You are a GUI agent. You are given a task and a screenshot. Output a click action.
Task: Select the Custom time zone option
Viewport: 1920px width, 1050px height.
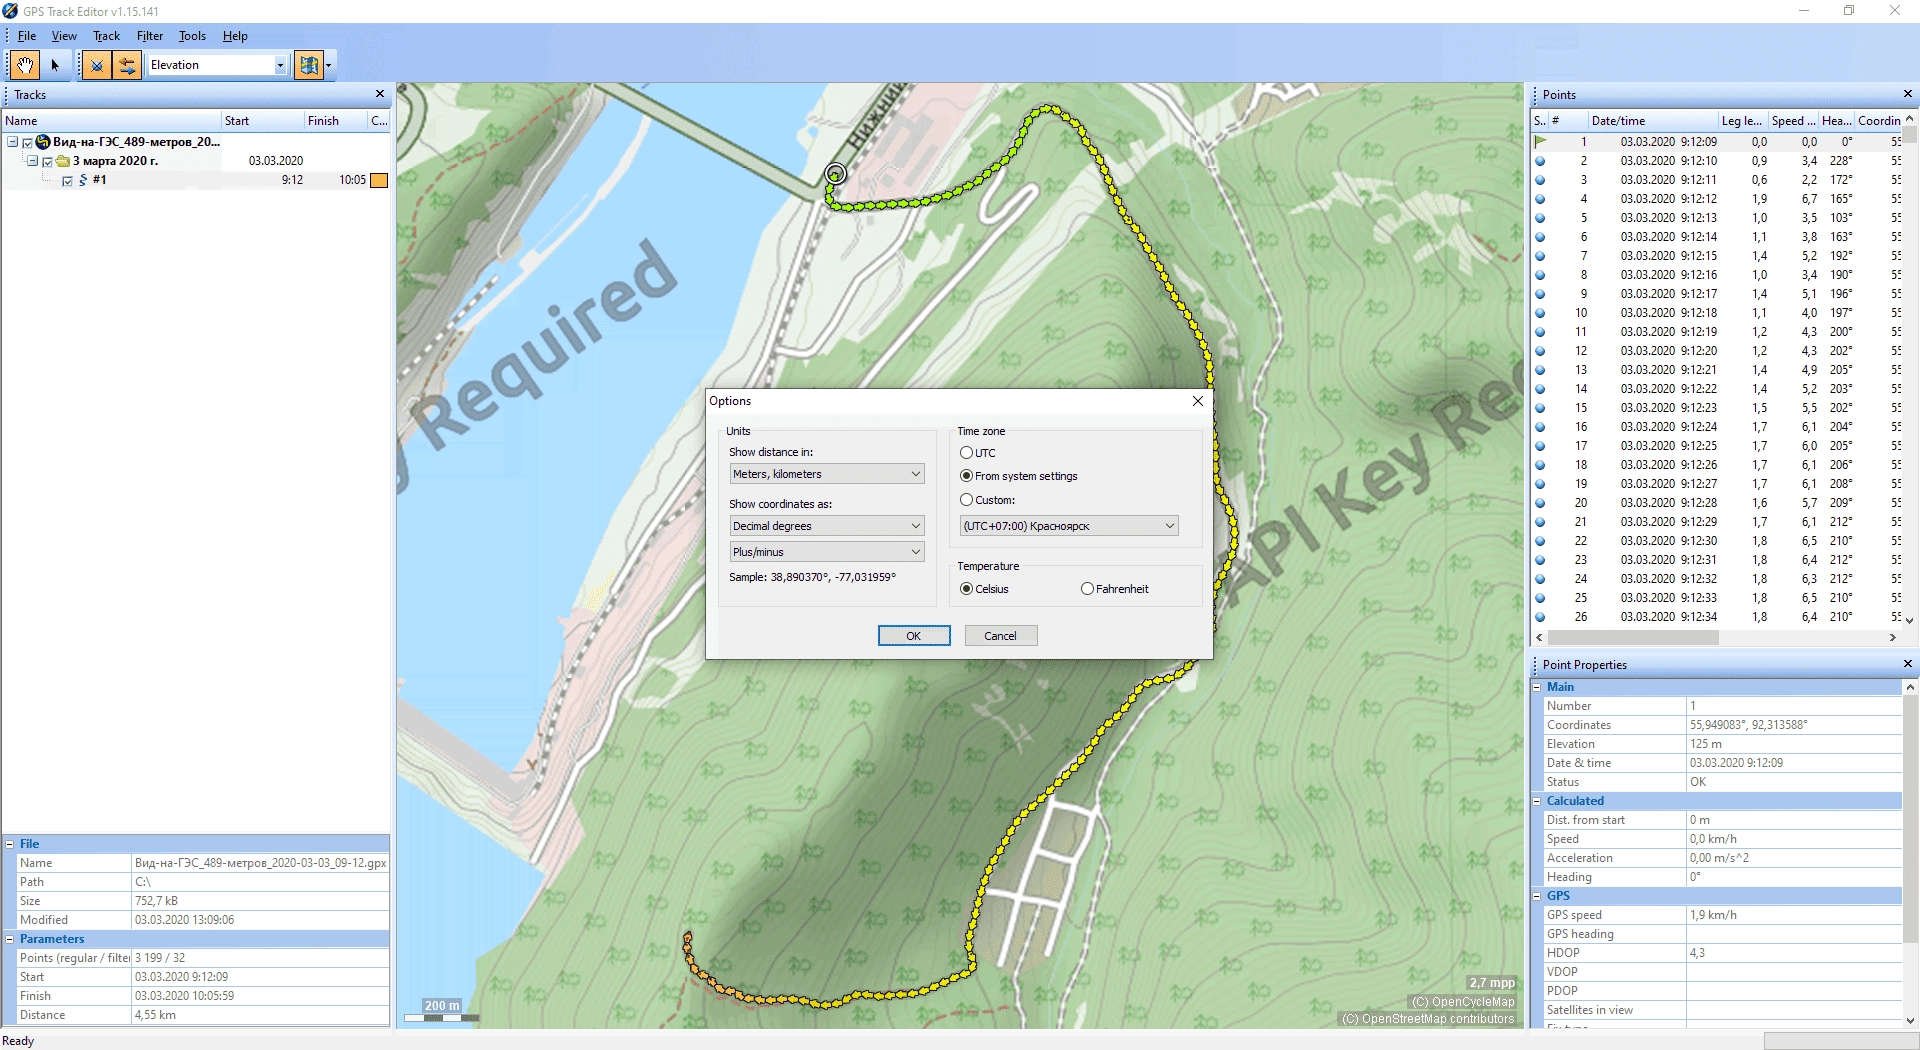coord(966,500)
